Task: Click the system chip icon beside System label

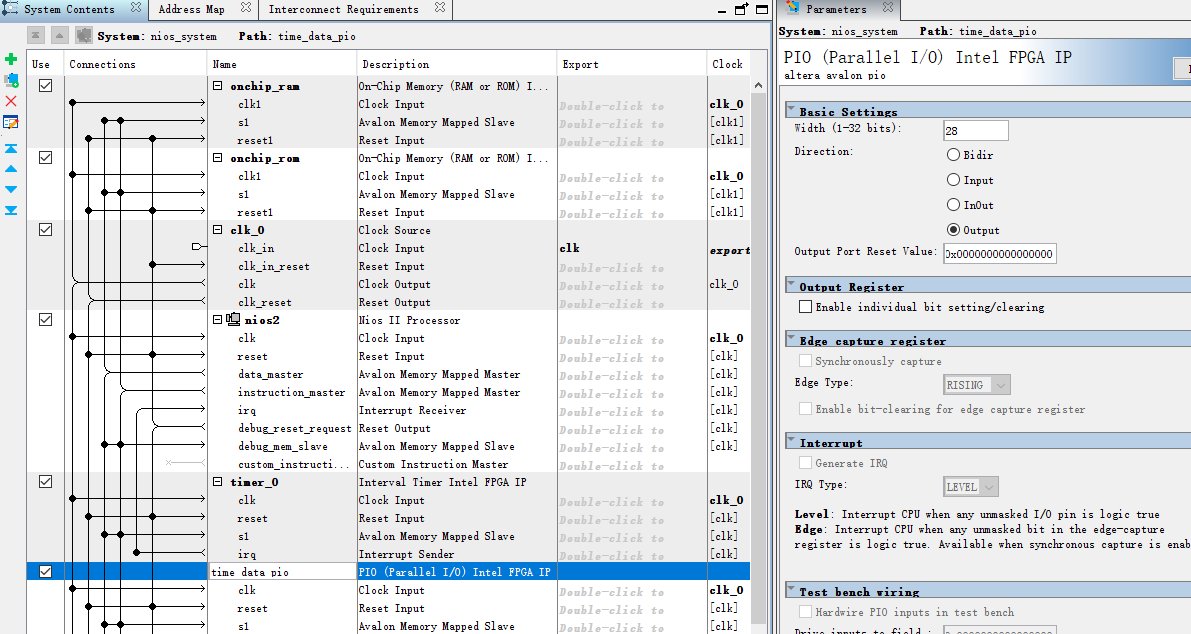Action: click(x=84, y=35)
